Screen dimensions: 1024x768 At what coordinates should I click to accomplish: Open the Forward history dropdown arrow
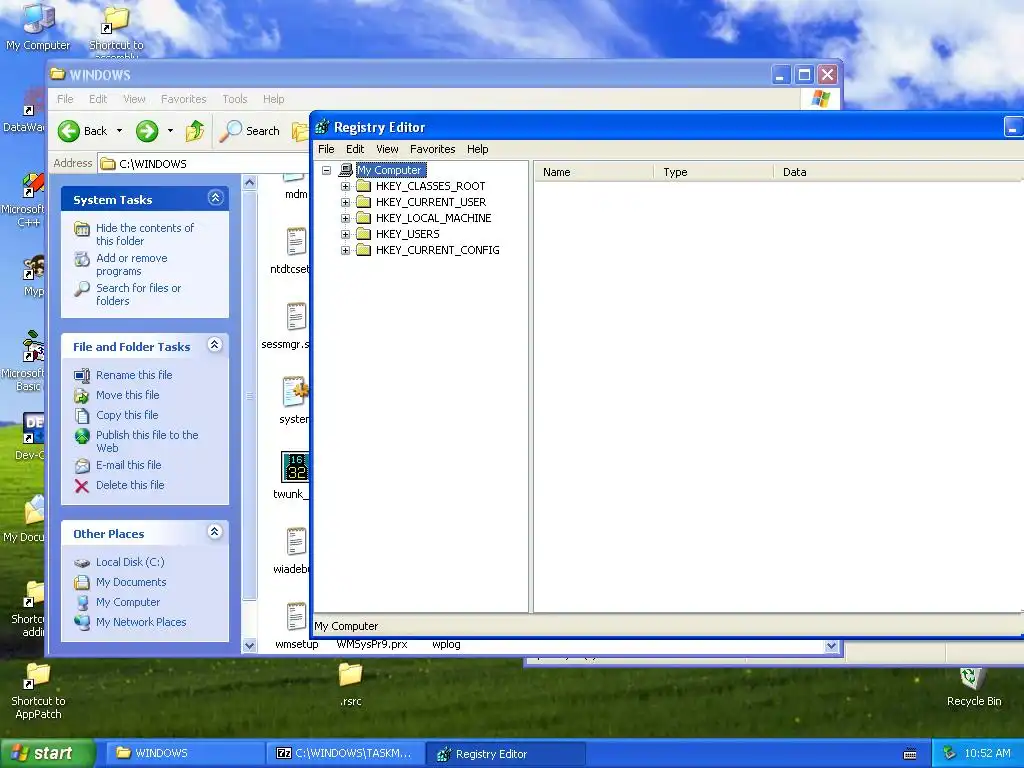point(170,131)
